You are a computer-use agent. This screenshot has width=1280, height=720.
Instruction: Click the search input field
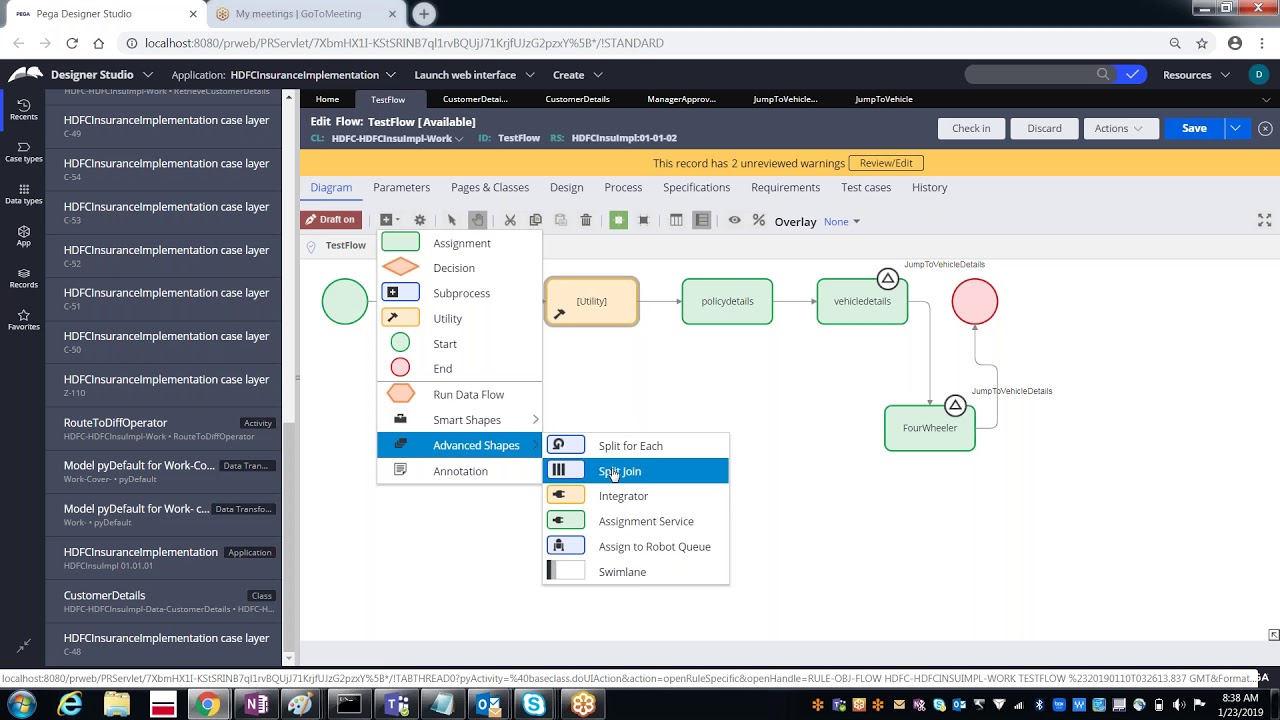pos(1030,75)
